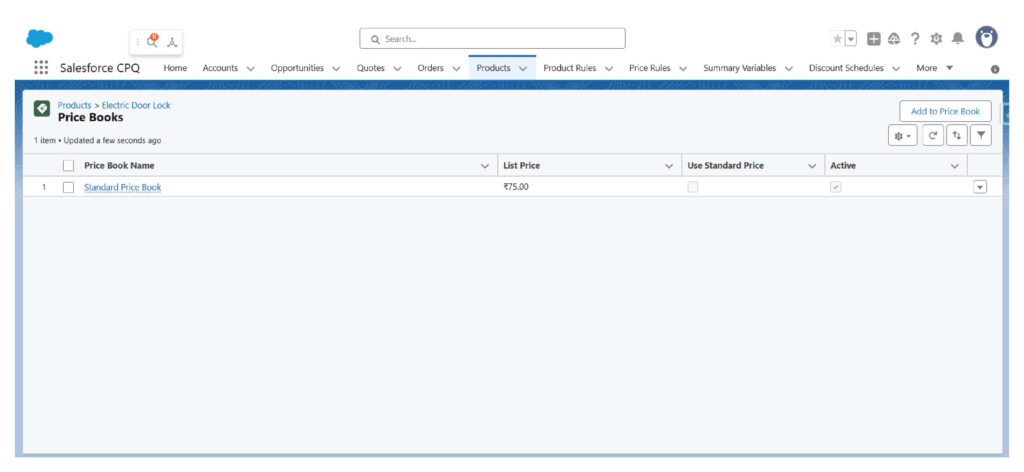Open Use Standard Price column chevron
1024x472 pixels.
[x=812, y=166]
